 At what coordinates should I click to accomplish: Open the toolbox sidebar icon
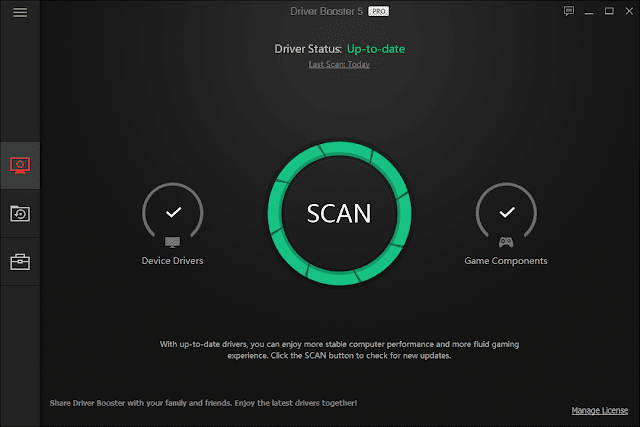point(20,262)
